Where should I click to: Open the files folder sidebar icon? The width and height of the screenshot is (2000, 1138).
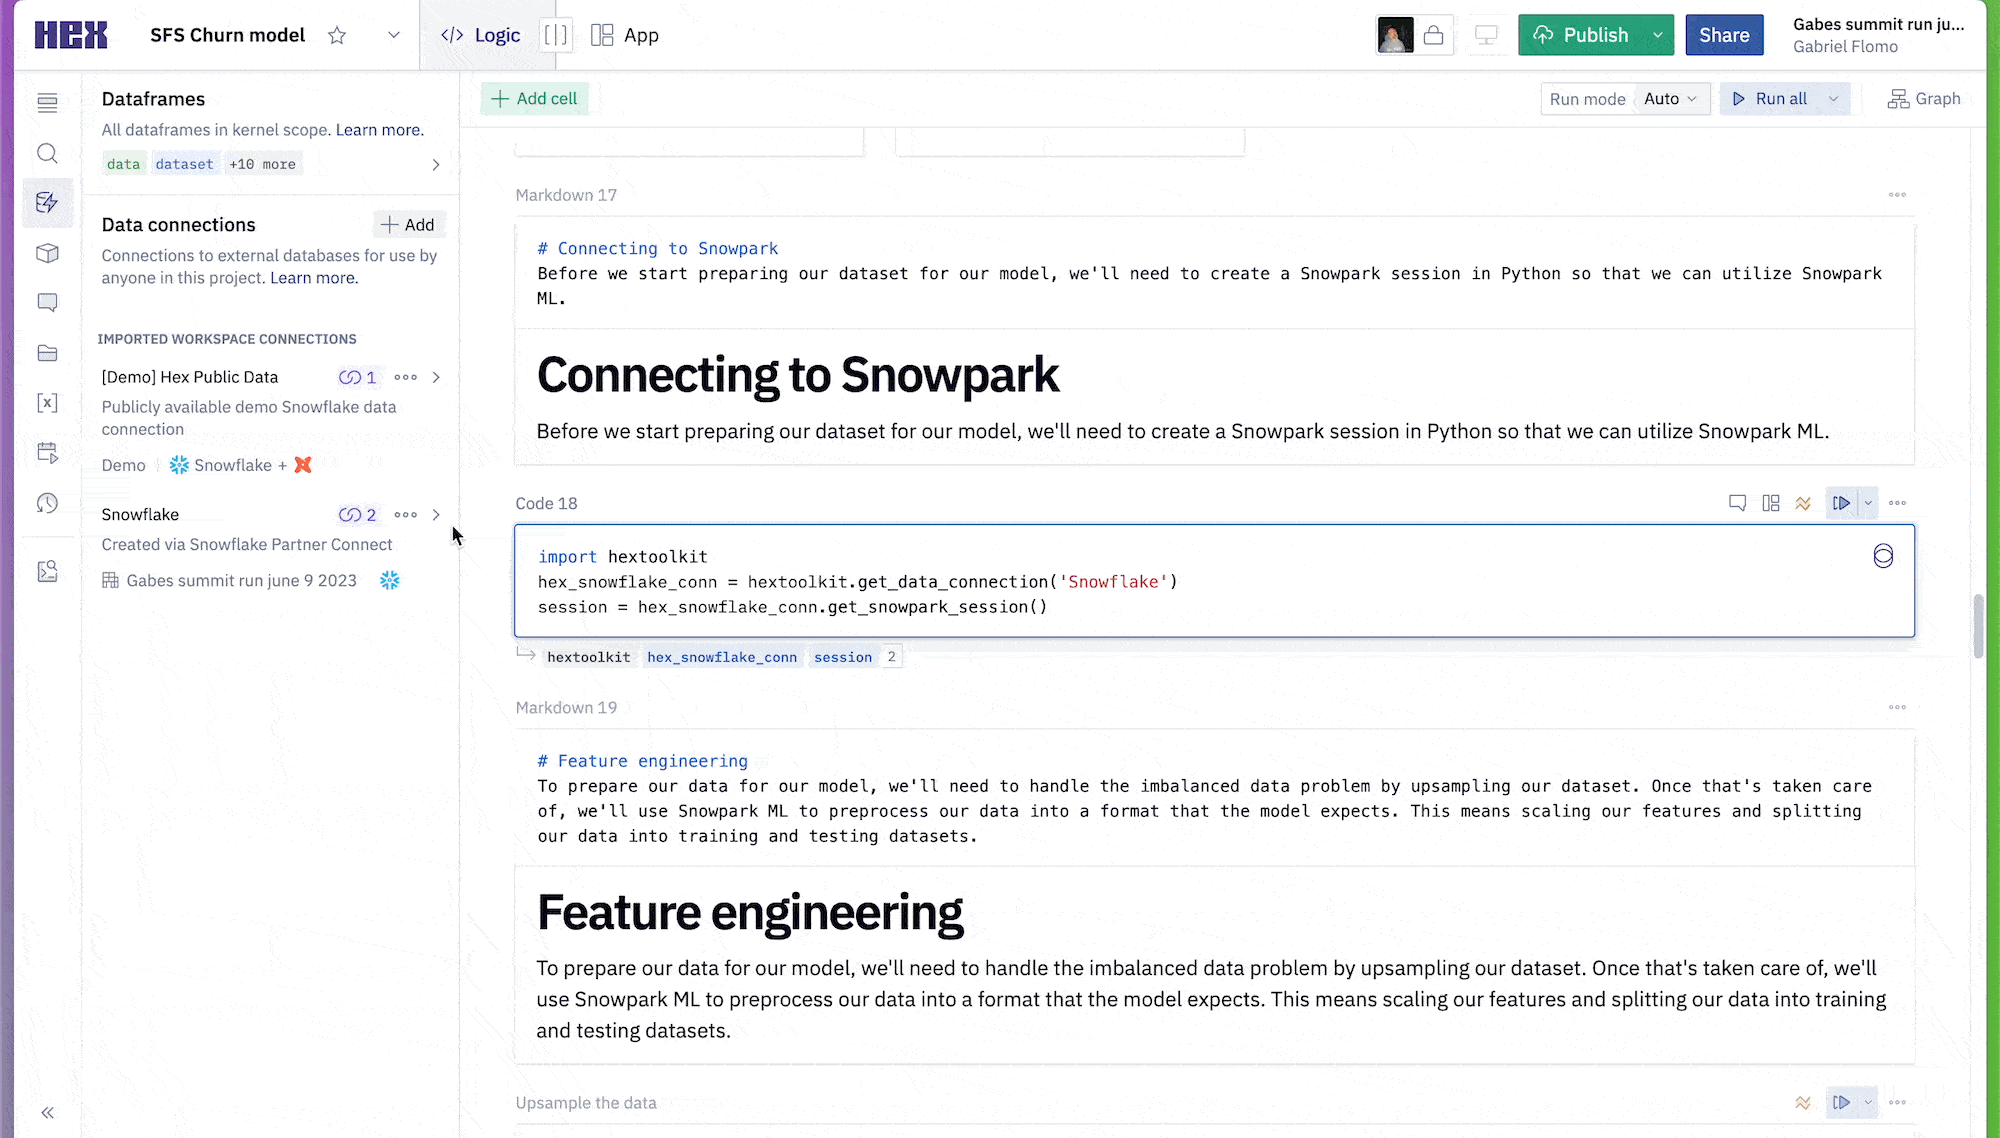47,353
